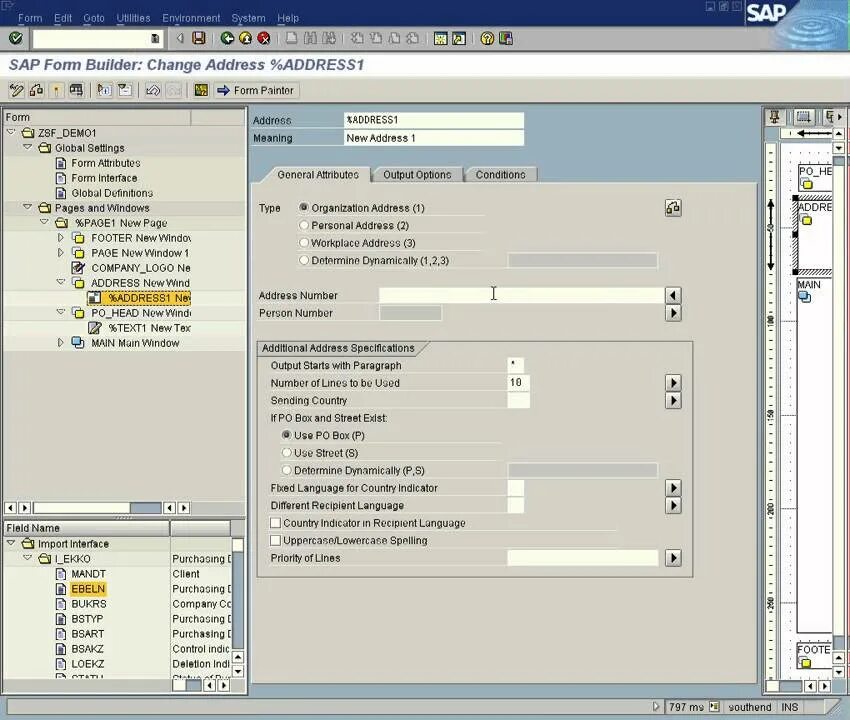This screenshot has width=850, height=720.
Task: Click the pin icon in the Form Painter pane
Action: click(x=775, y=117)
